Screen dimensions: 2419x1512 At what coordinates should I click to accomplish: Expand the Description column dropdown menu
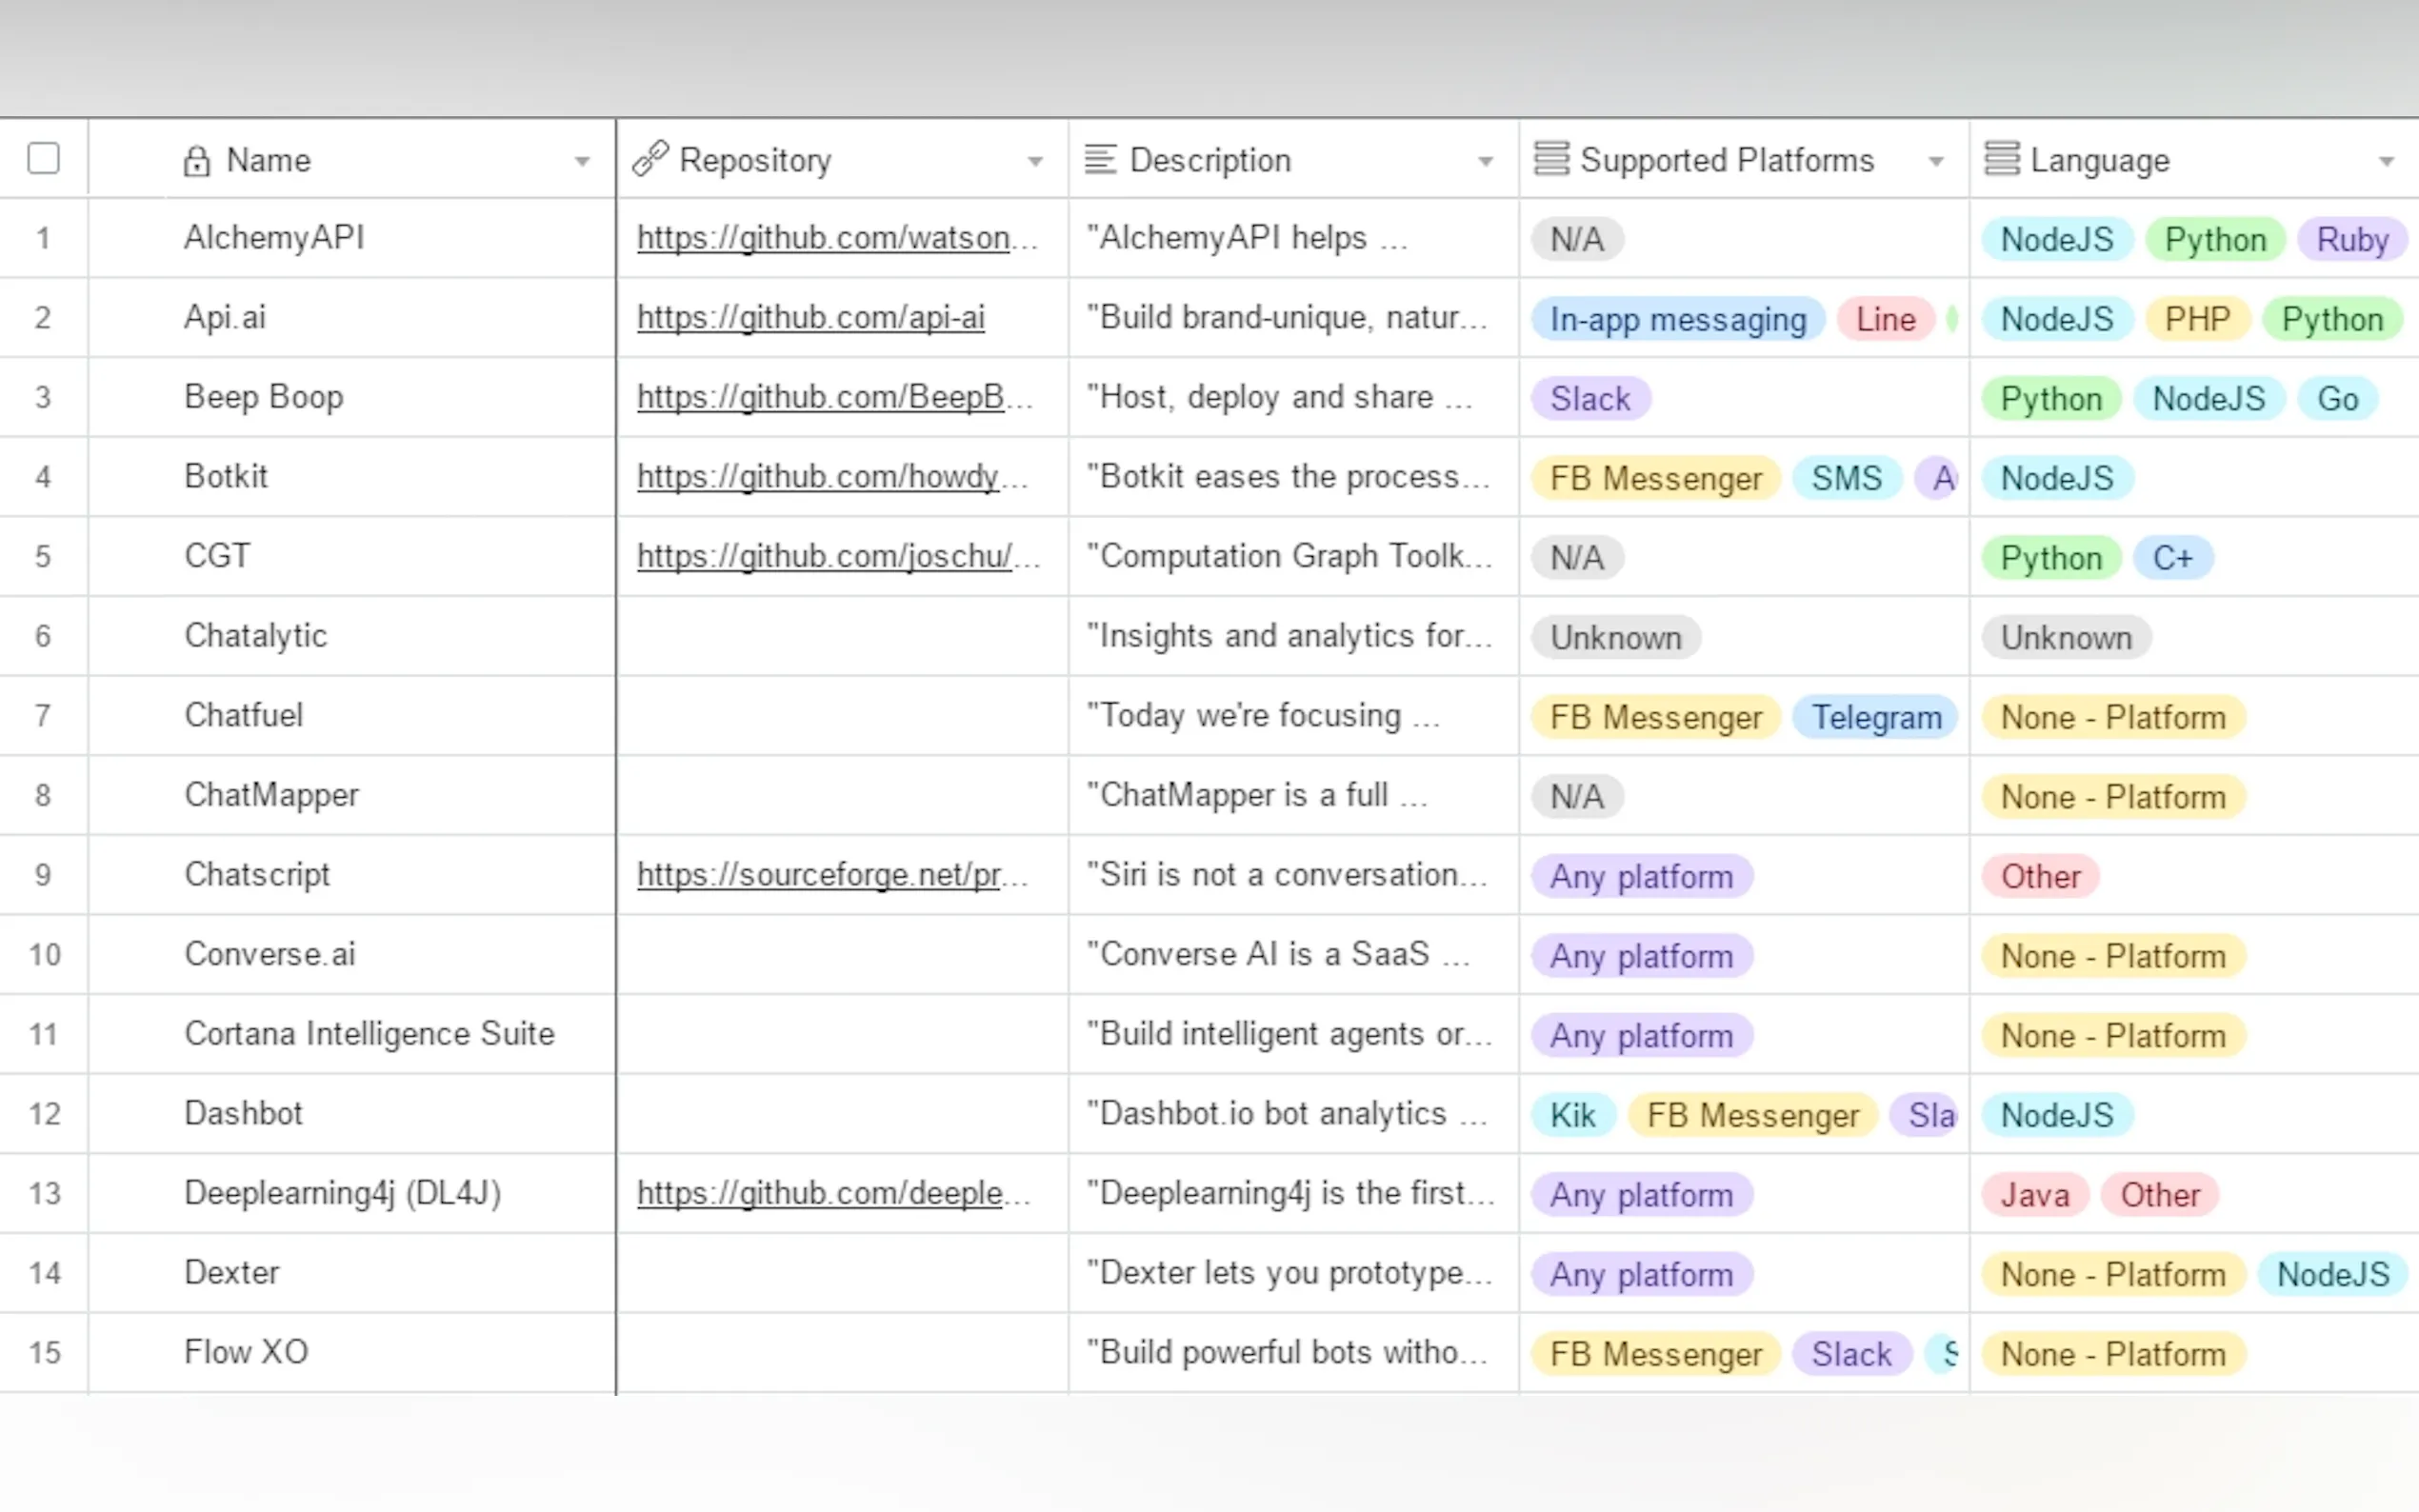(1485, 161)
